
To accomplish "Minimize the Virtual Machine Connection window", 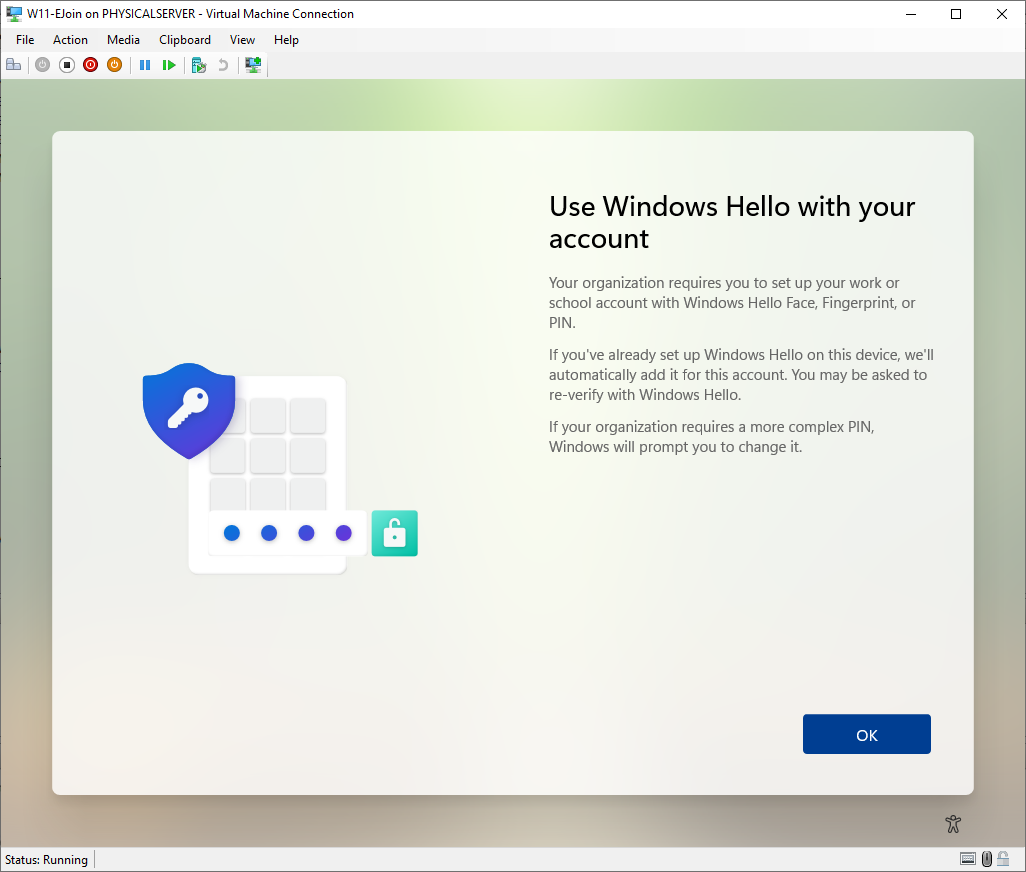I will point(911,14).
